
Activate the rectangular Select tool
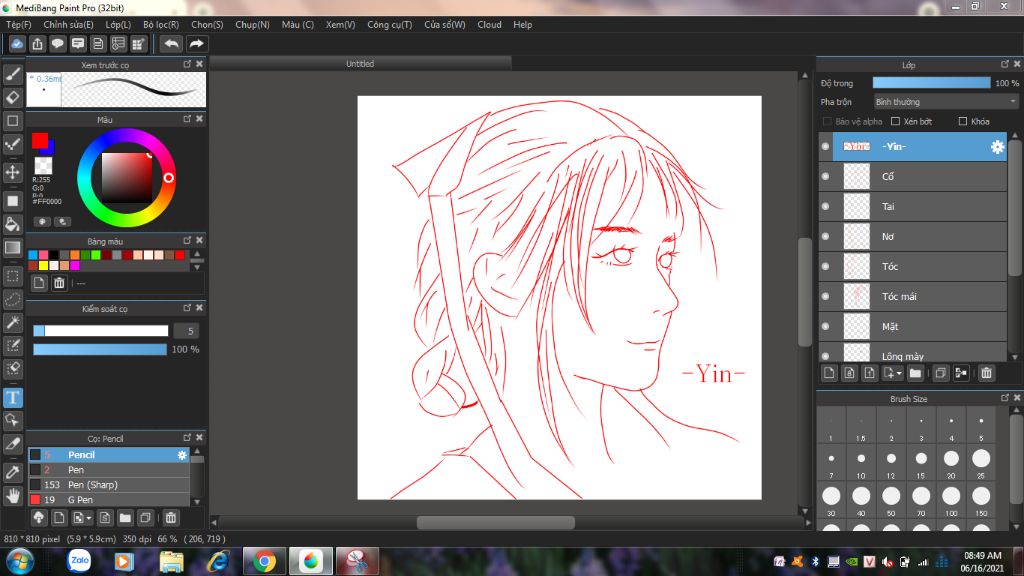[12, 276]
